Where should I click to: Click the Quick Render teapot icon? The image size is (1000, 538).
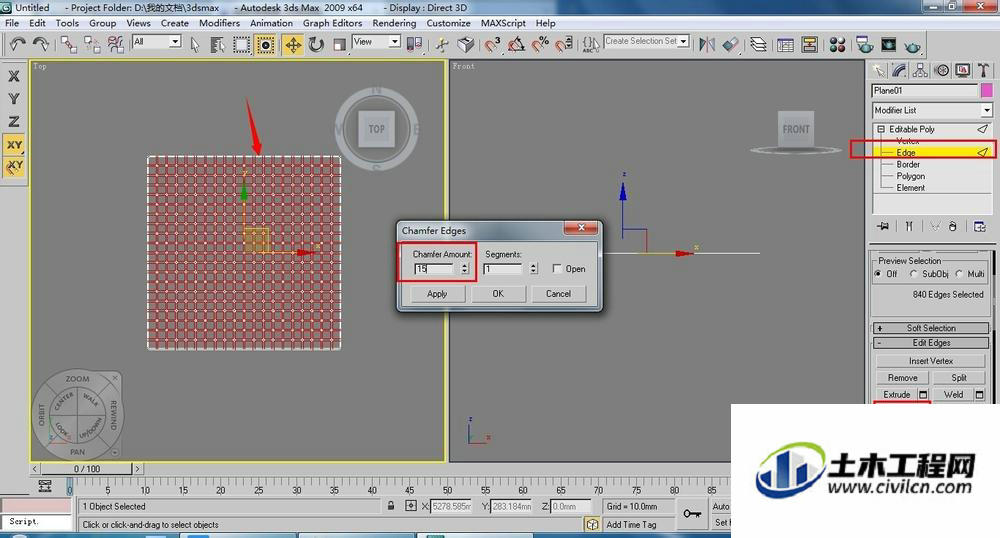point(913,46)
